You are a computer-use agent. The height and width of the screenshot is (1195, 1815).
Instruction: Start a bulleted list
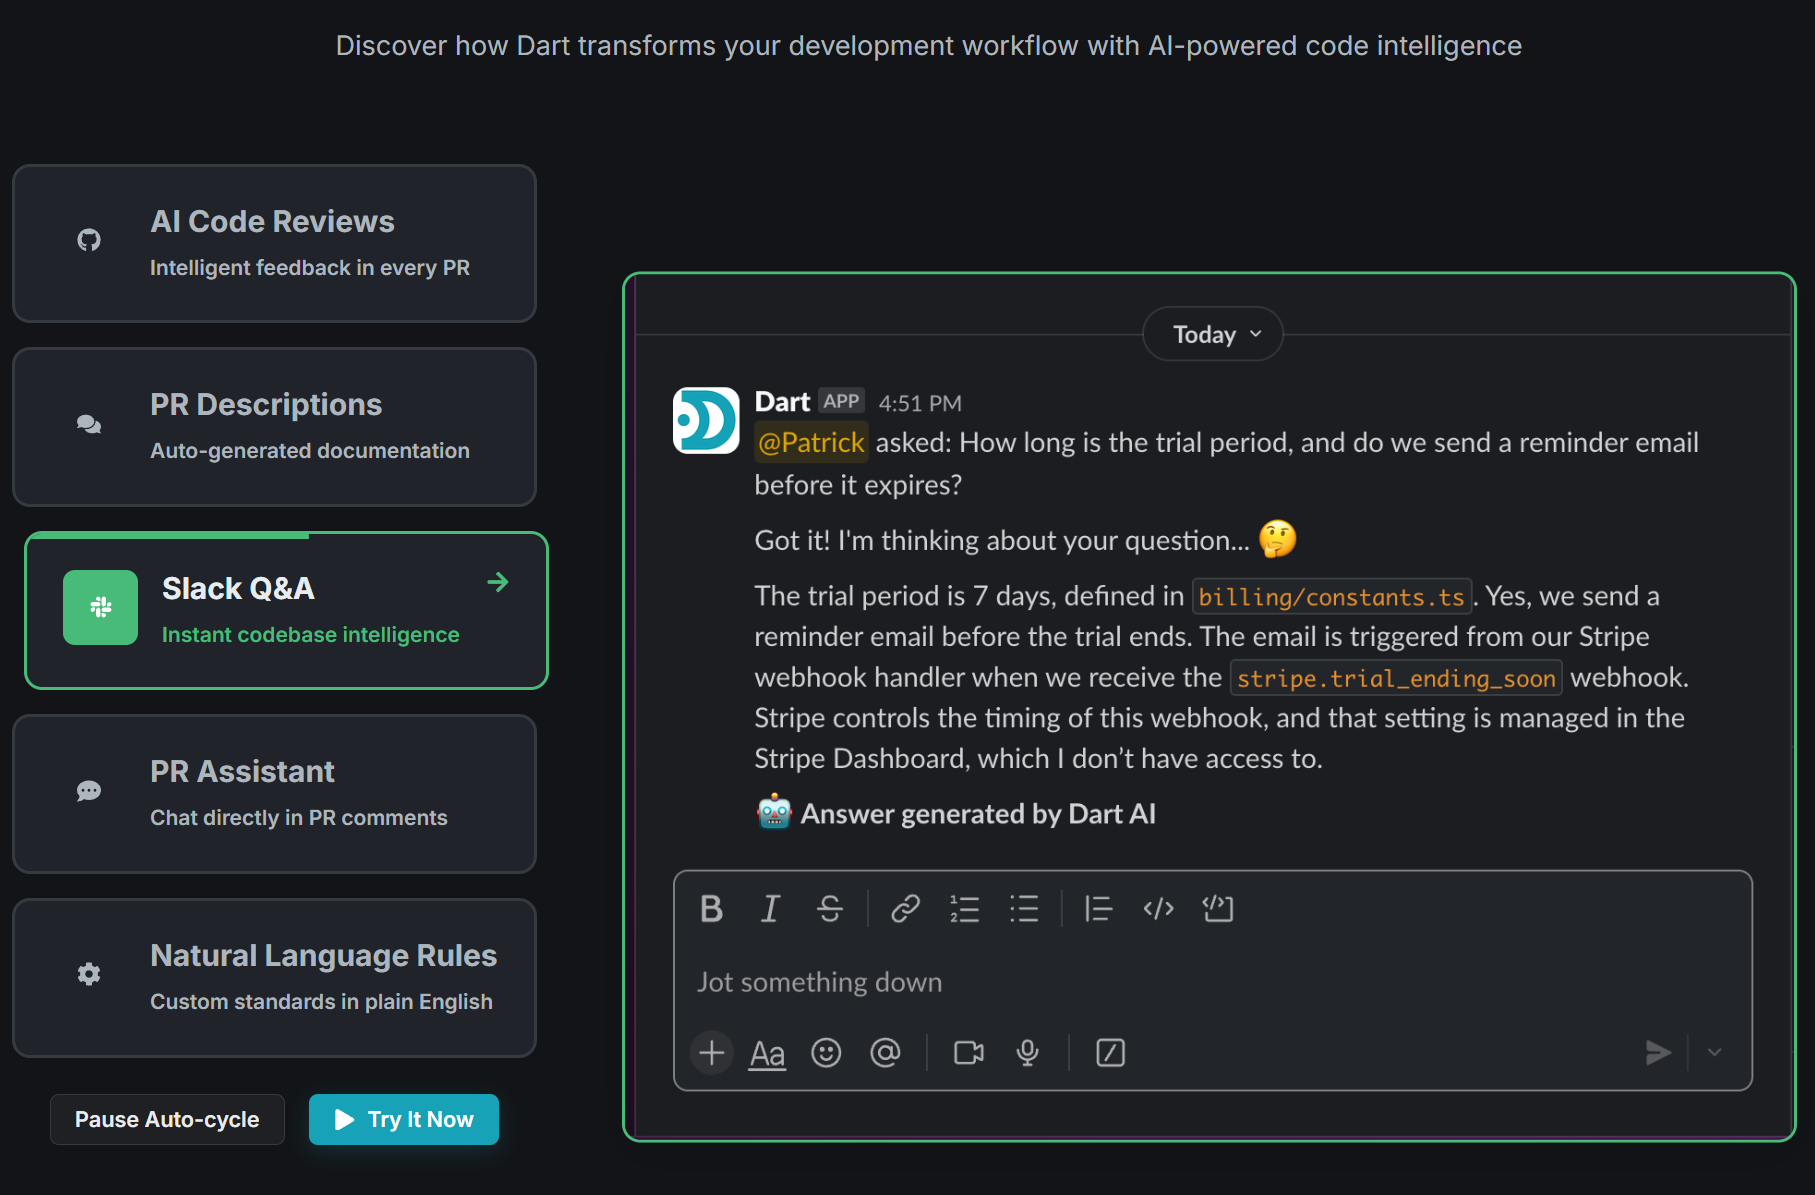[1024, 908]
